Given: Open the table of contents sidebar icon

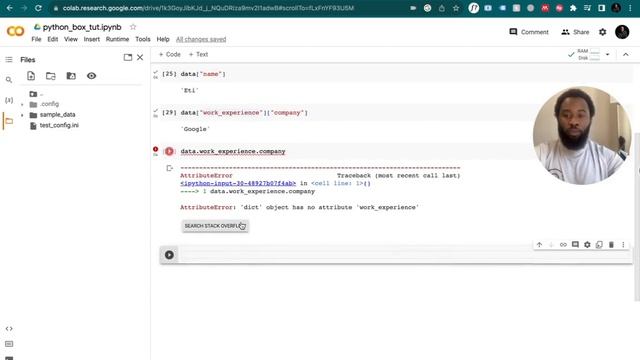Looking at the screenshot, I should (9, 60).
